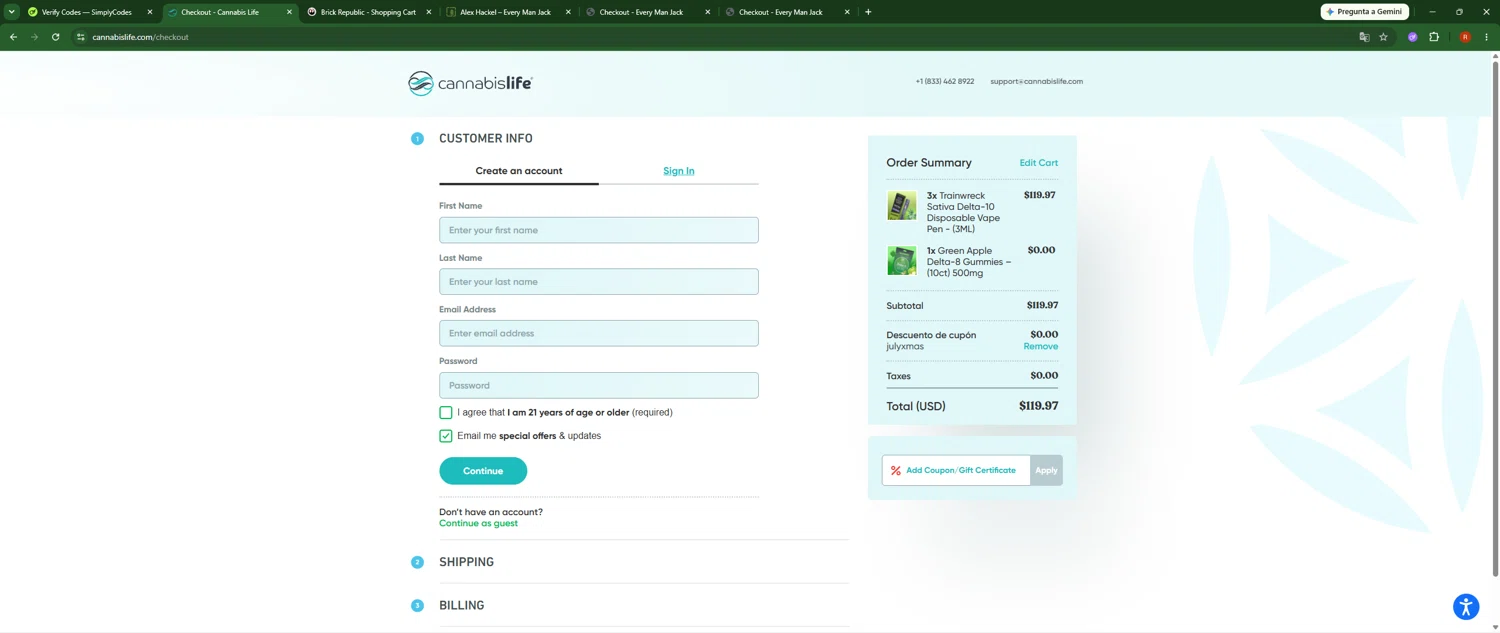Click the Subtotal $119.97 value
The width and height of the screenshot is (1500, 633).
tap(1042, 305)
